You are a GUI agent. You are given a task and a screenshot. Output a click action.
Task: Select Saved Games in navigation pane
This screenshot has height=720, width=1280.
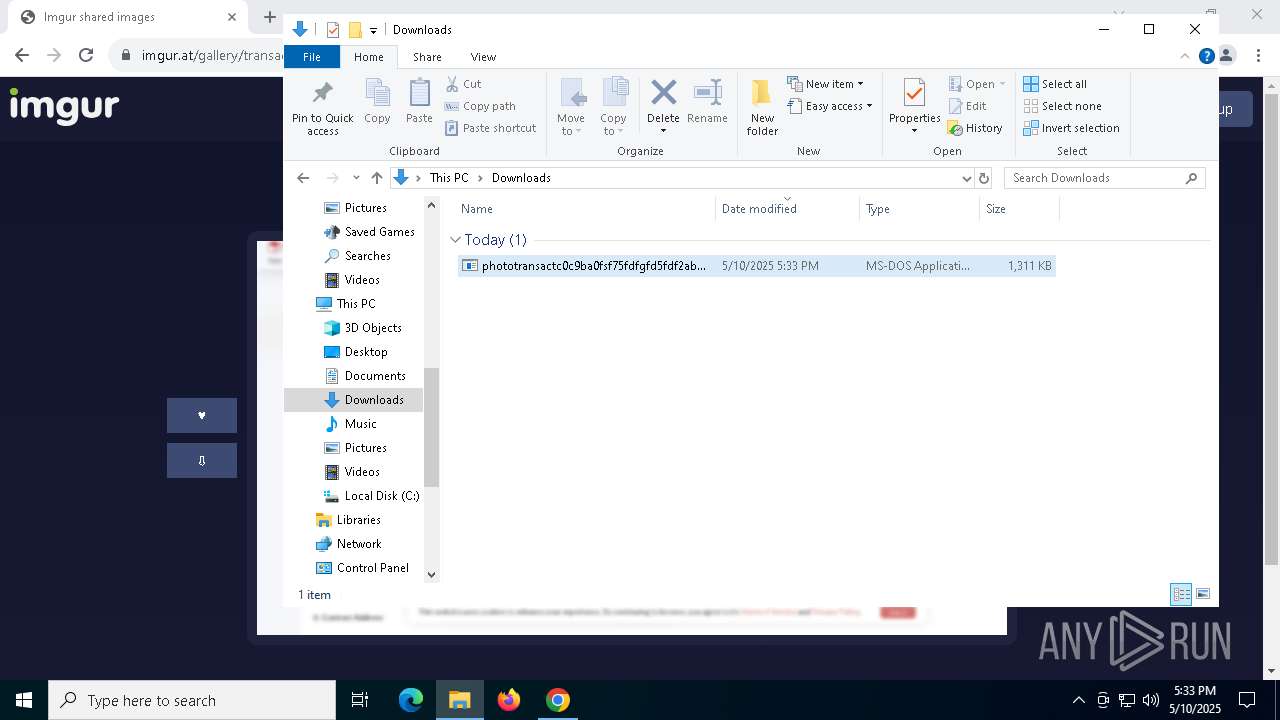point(369,232)
